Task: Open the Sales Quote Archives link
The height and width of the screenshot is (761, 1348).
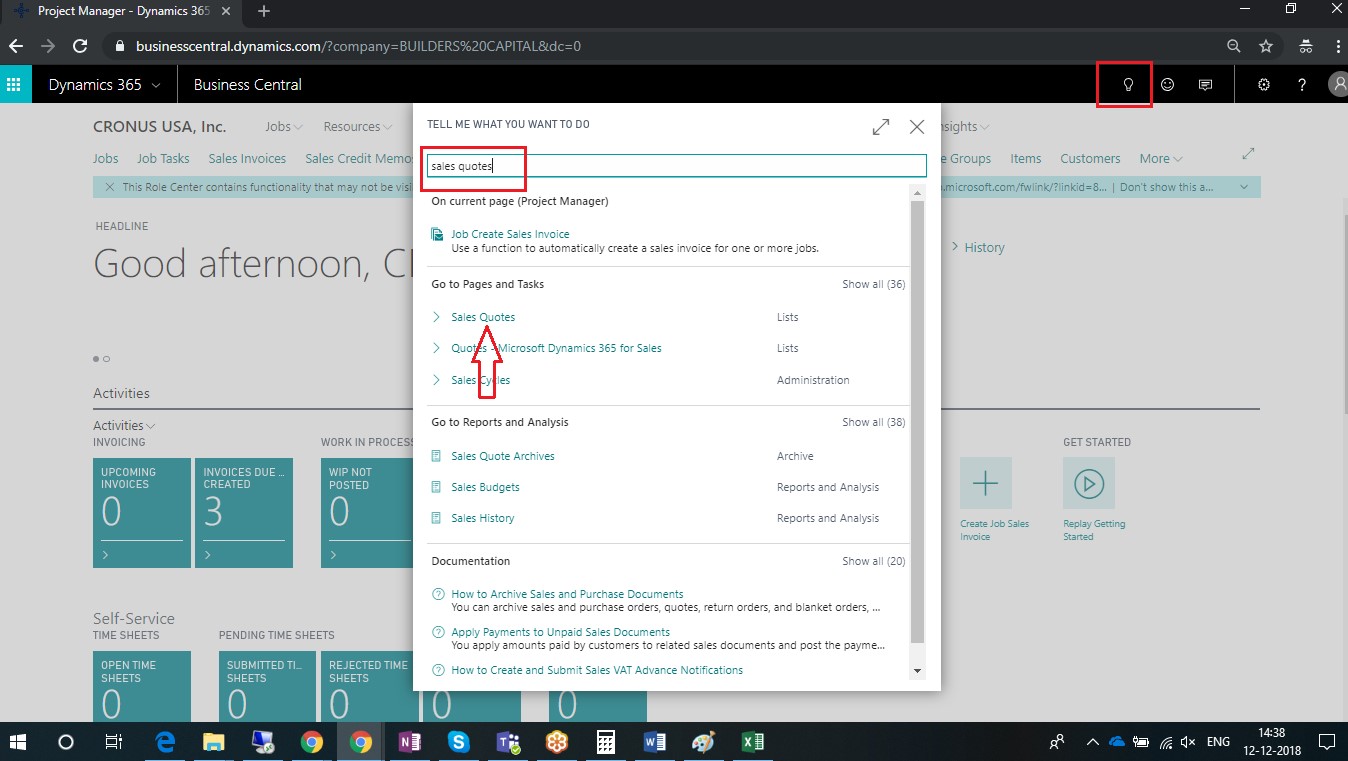Action: click(503, 456)
